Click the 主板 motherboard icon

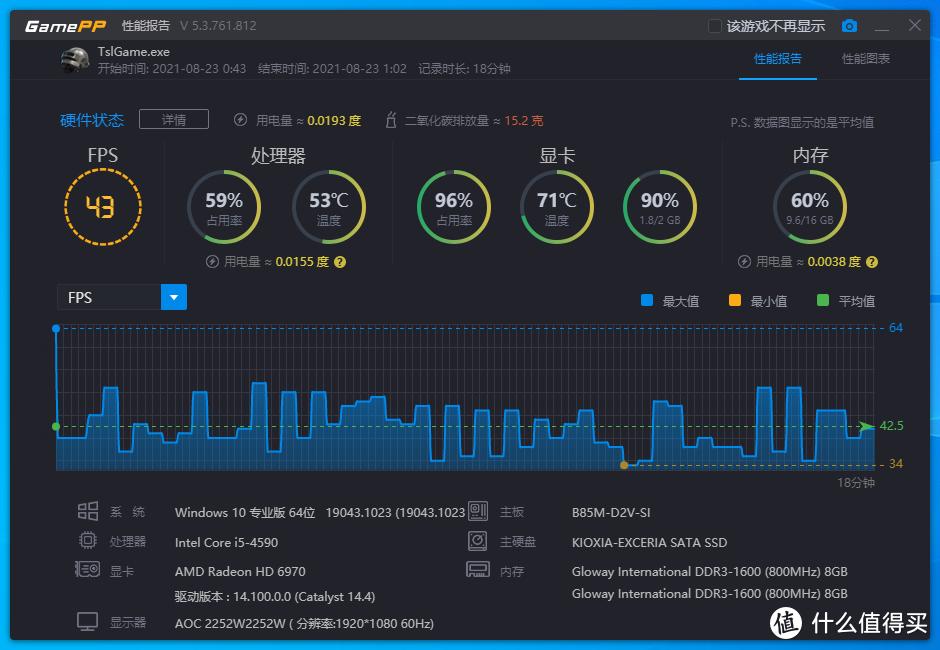tap(478, 512)
